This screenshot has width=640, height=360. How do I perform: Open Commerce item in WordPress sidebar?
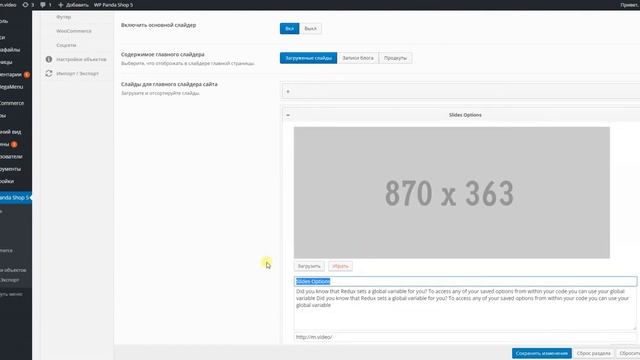point(12,103)
